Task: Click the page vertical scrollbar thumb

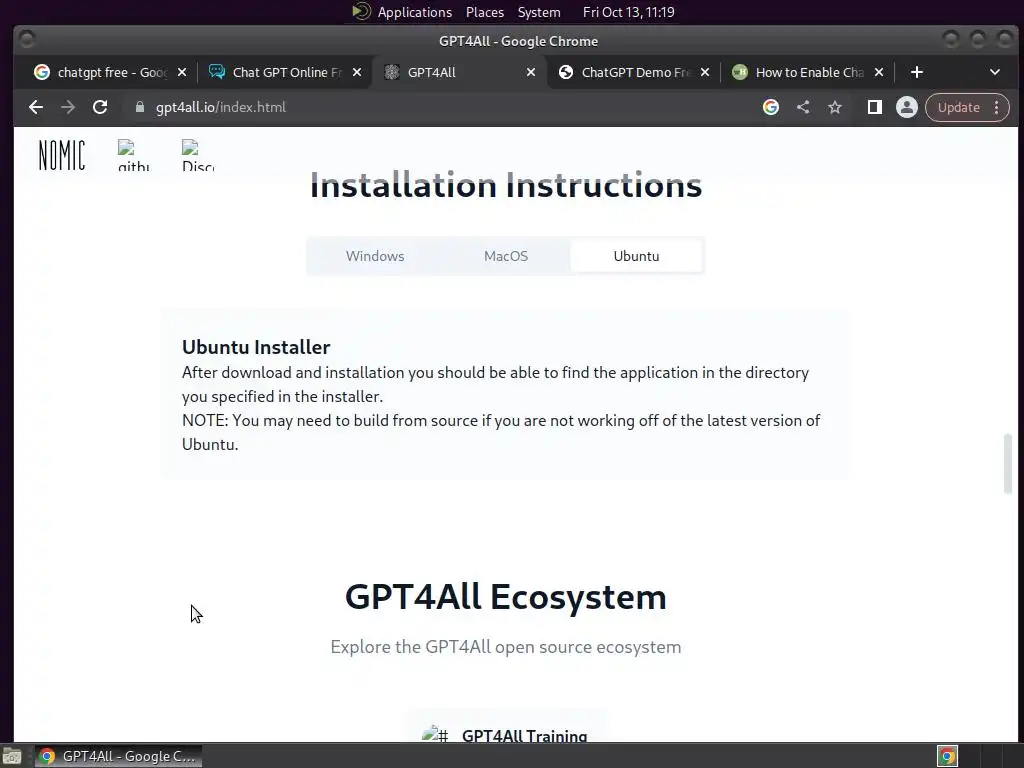Action: tap(1008, 463)
